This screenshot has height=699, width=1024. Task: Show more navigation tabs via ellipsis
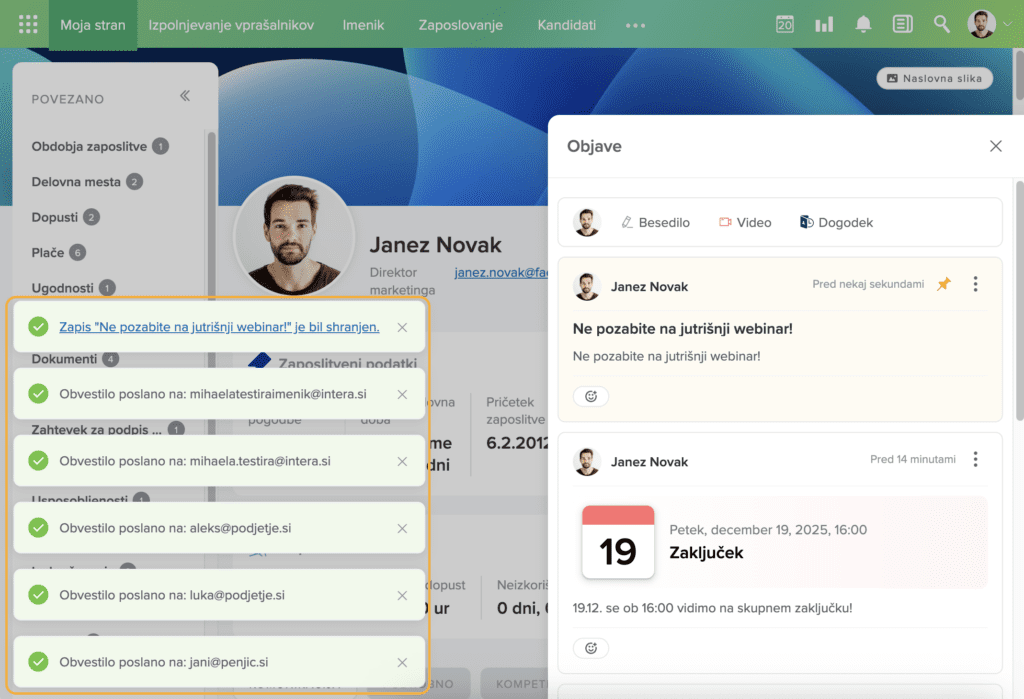pos(635,25)
